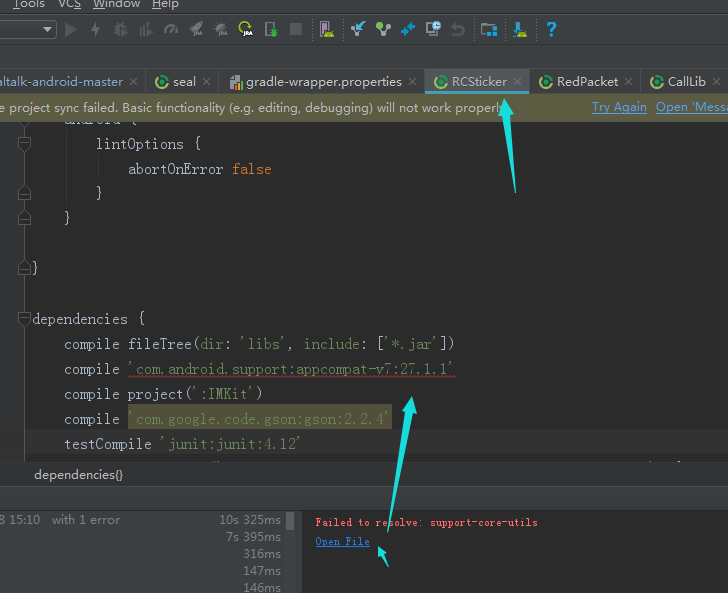
Task: Click the blue compare arrows icon
Action: 408,29
